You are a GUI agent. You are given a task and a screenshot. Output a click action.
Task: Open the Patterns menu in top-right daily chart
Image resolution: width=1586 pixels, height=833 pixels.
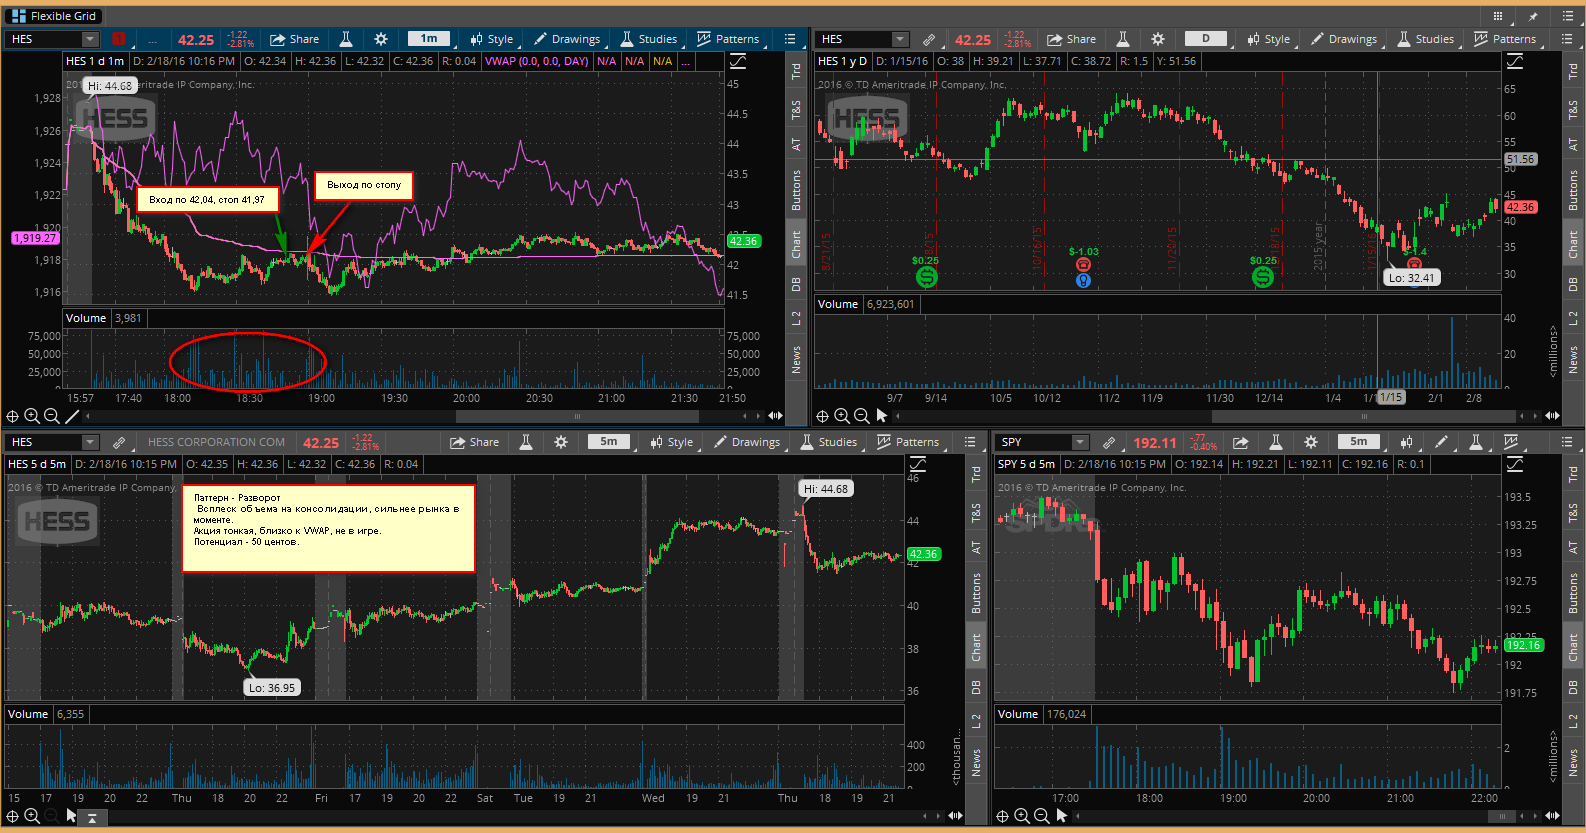point(1505,39)
